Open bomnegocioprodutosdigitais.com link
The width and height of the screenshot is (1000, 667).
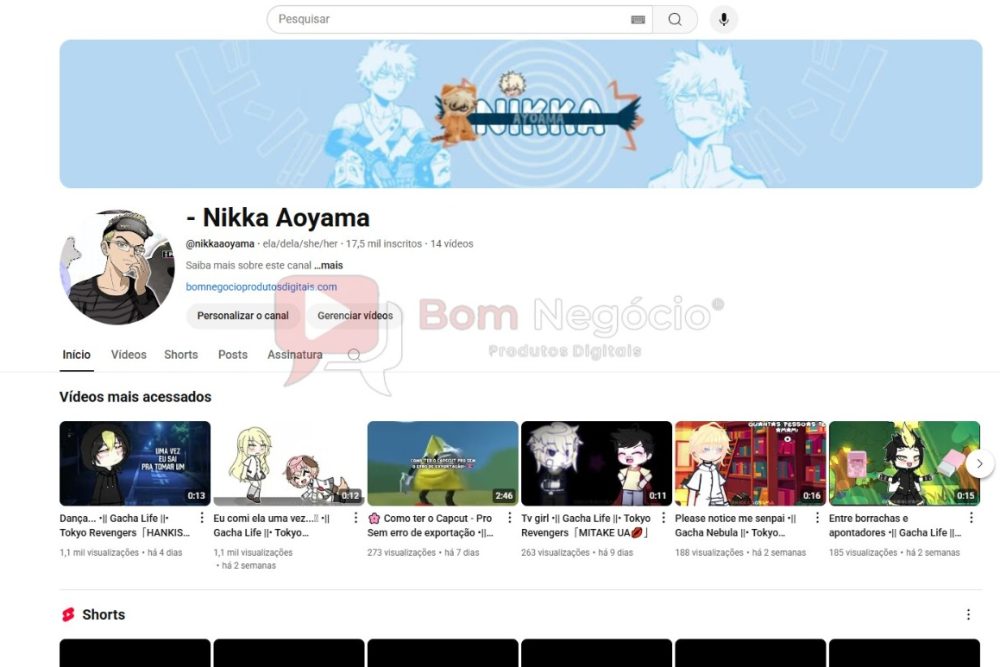[x=261, y=287]
